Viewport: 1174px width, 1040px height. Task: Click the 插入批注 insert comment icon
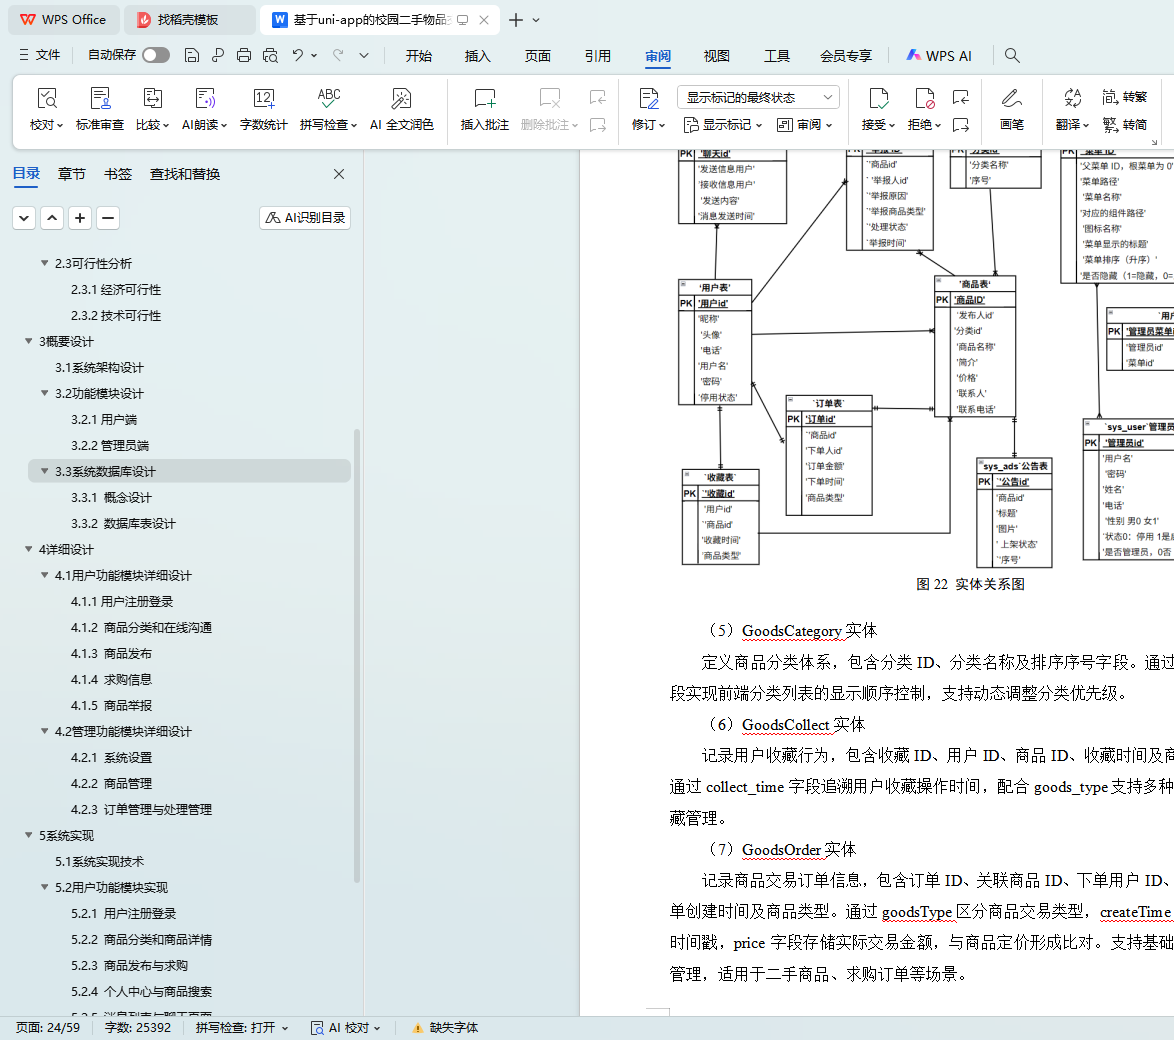click(x=484, y=99)
